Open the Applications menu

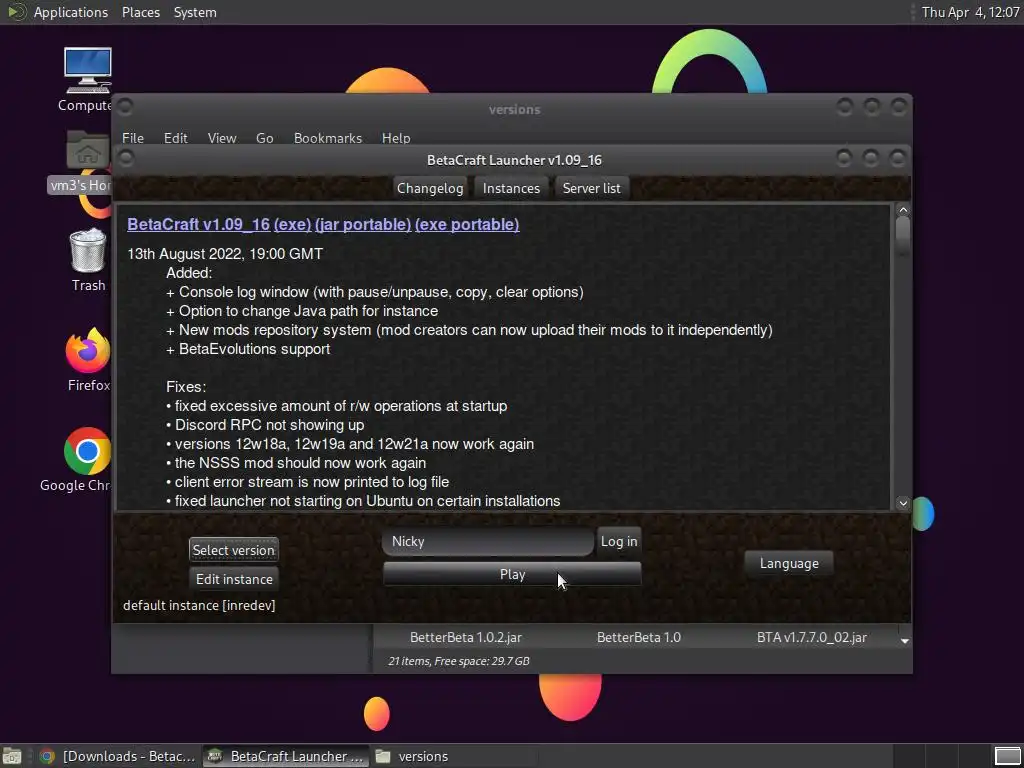tap(71, 12)
